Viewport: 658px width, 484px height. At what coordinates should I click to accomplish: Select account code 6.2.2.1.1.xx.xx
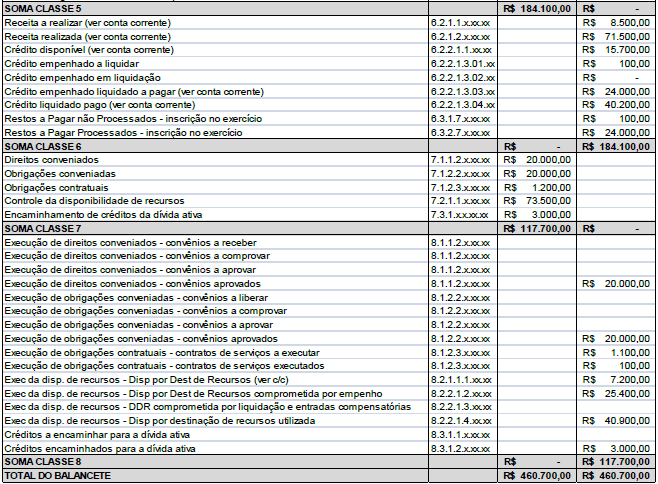click(x=460, y=49)
